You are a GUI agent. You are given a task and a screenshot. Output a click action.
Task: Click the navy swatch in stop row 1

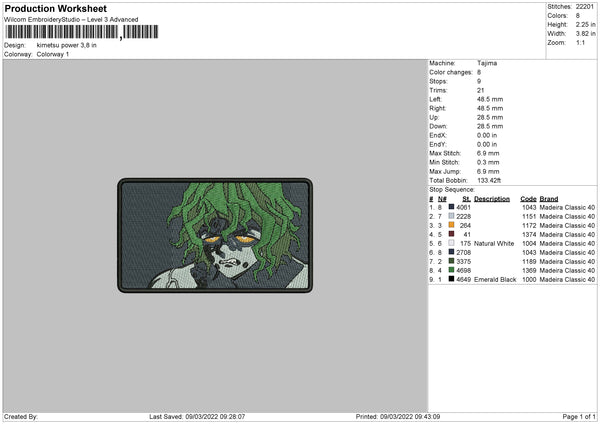[451, 207]
